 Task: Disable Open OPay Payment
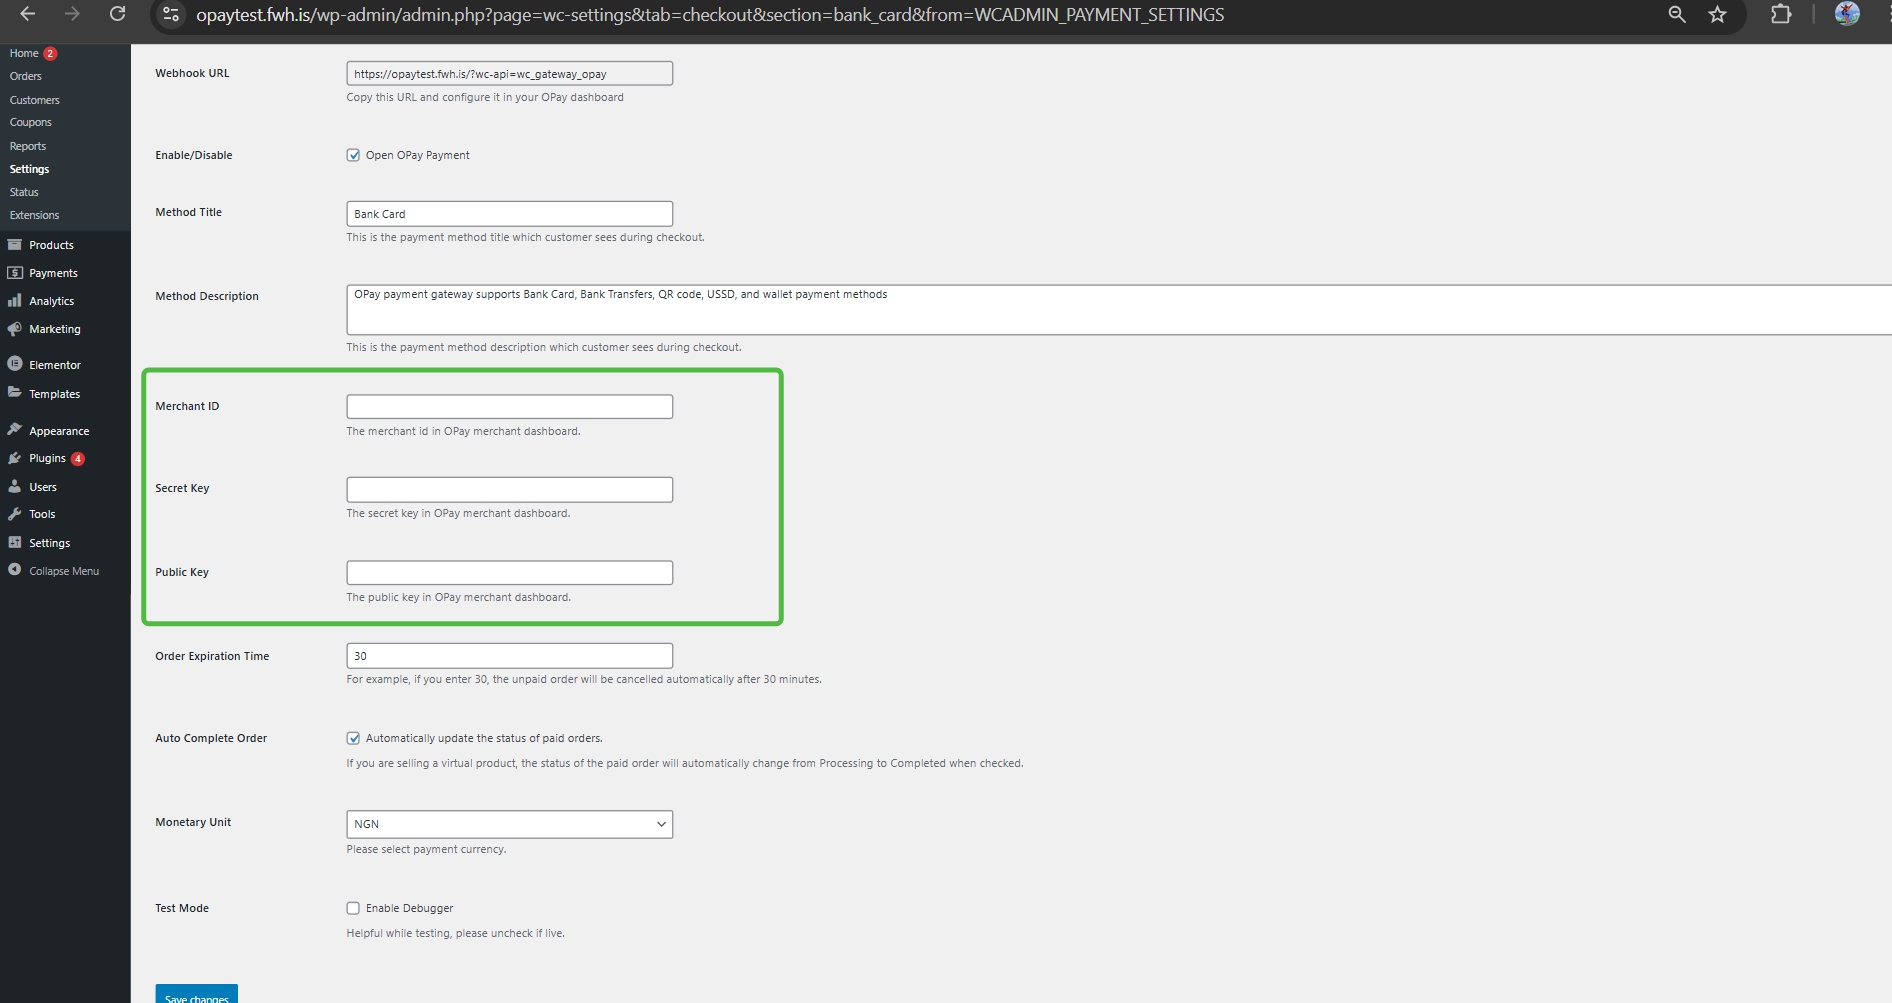click(x=353, y=155)
